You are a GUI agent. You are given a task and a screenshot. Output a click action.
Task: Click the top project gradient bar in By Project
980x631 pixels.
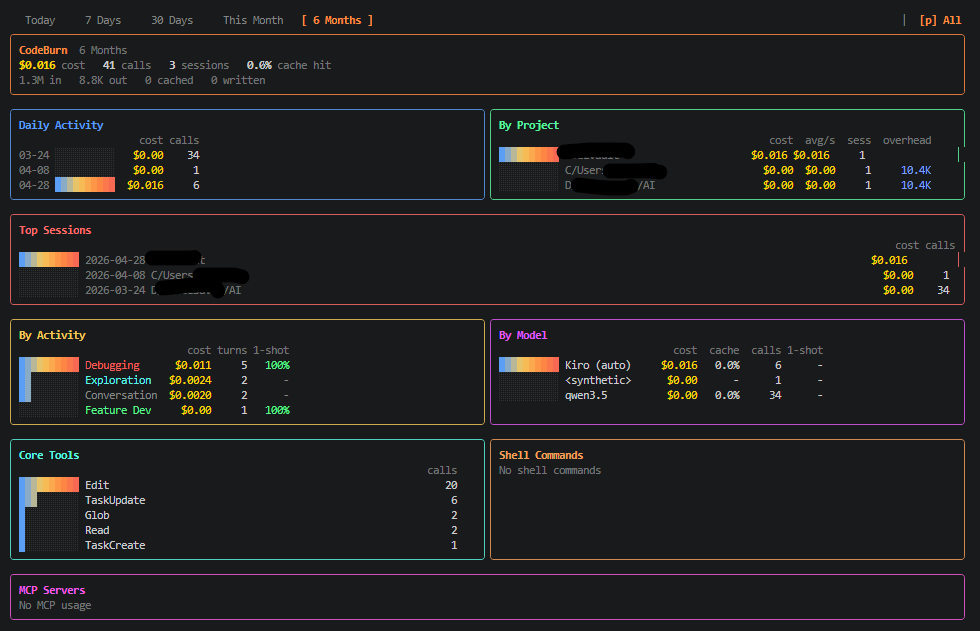point(529,154)
